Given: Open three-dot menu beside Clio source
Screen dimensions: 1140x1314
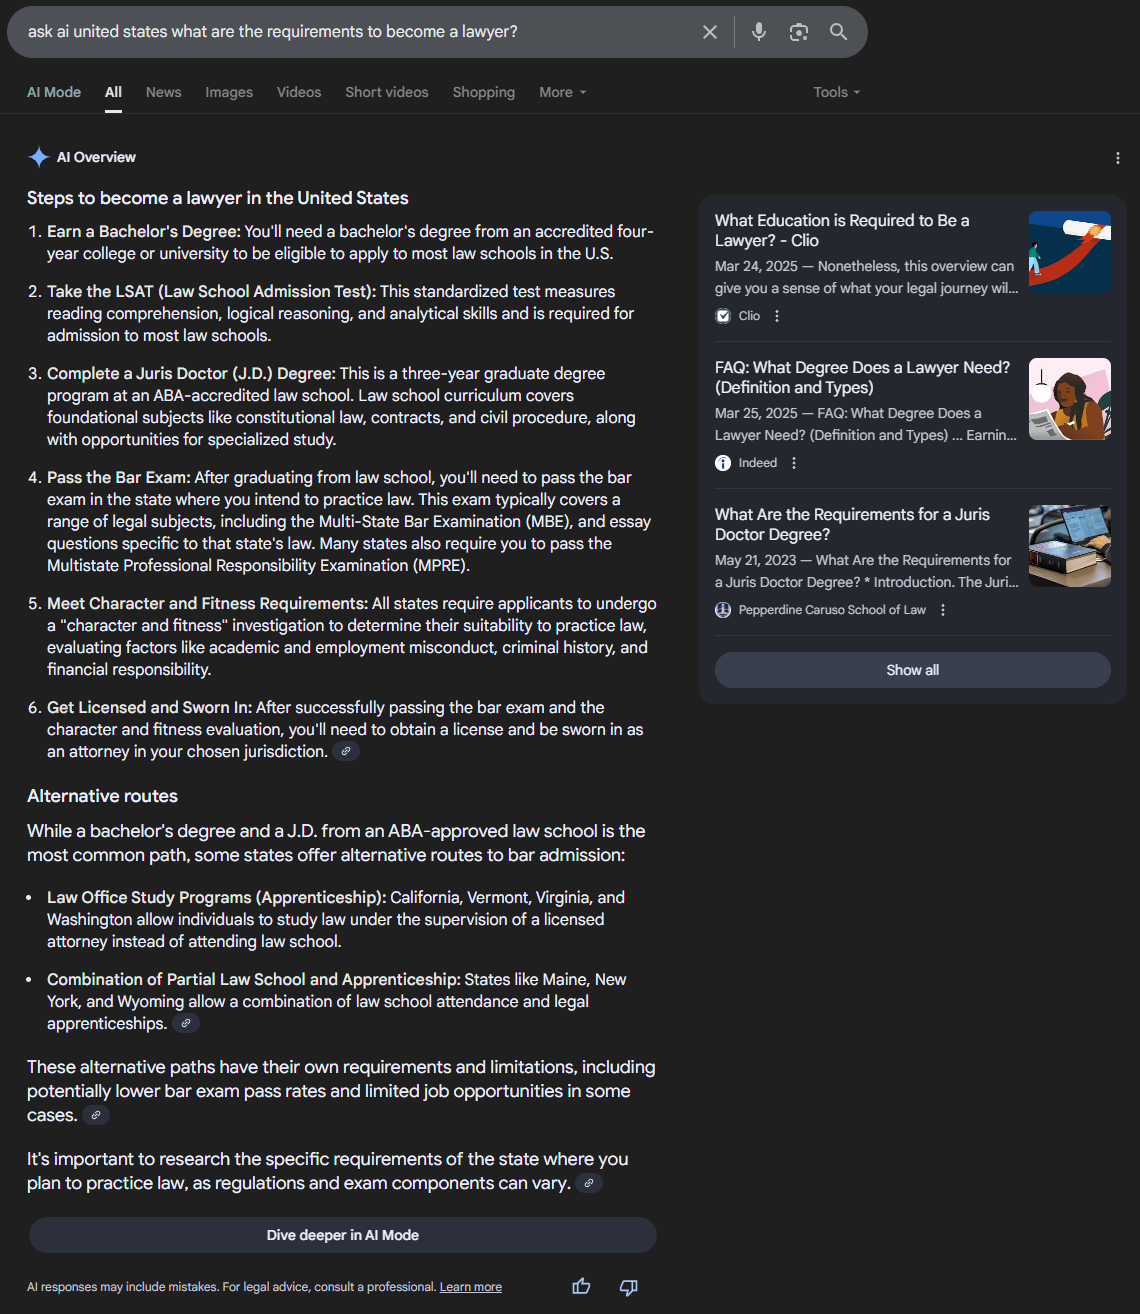Looking at the screenshot, I should [777, 316].
